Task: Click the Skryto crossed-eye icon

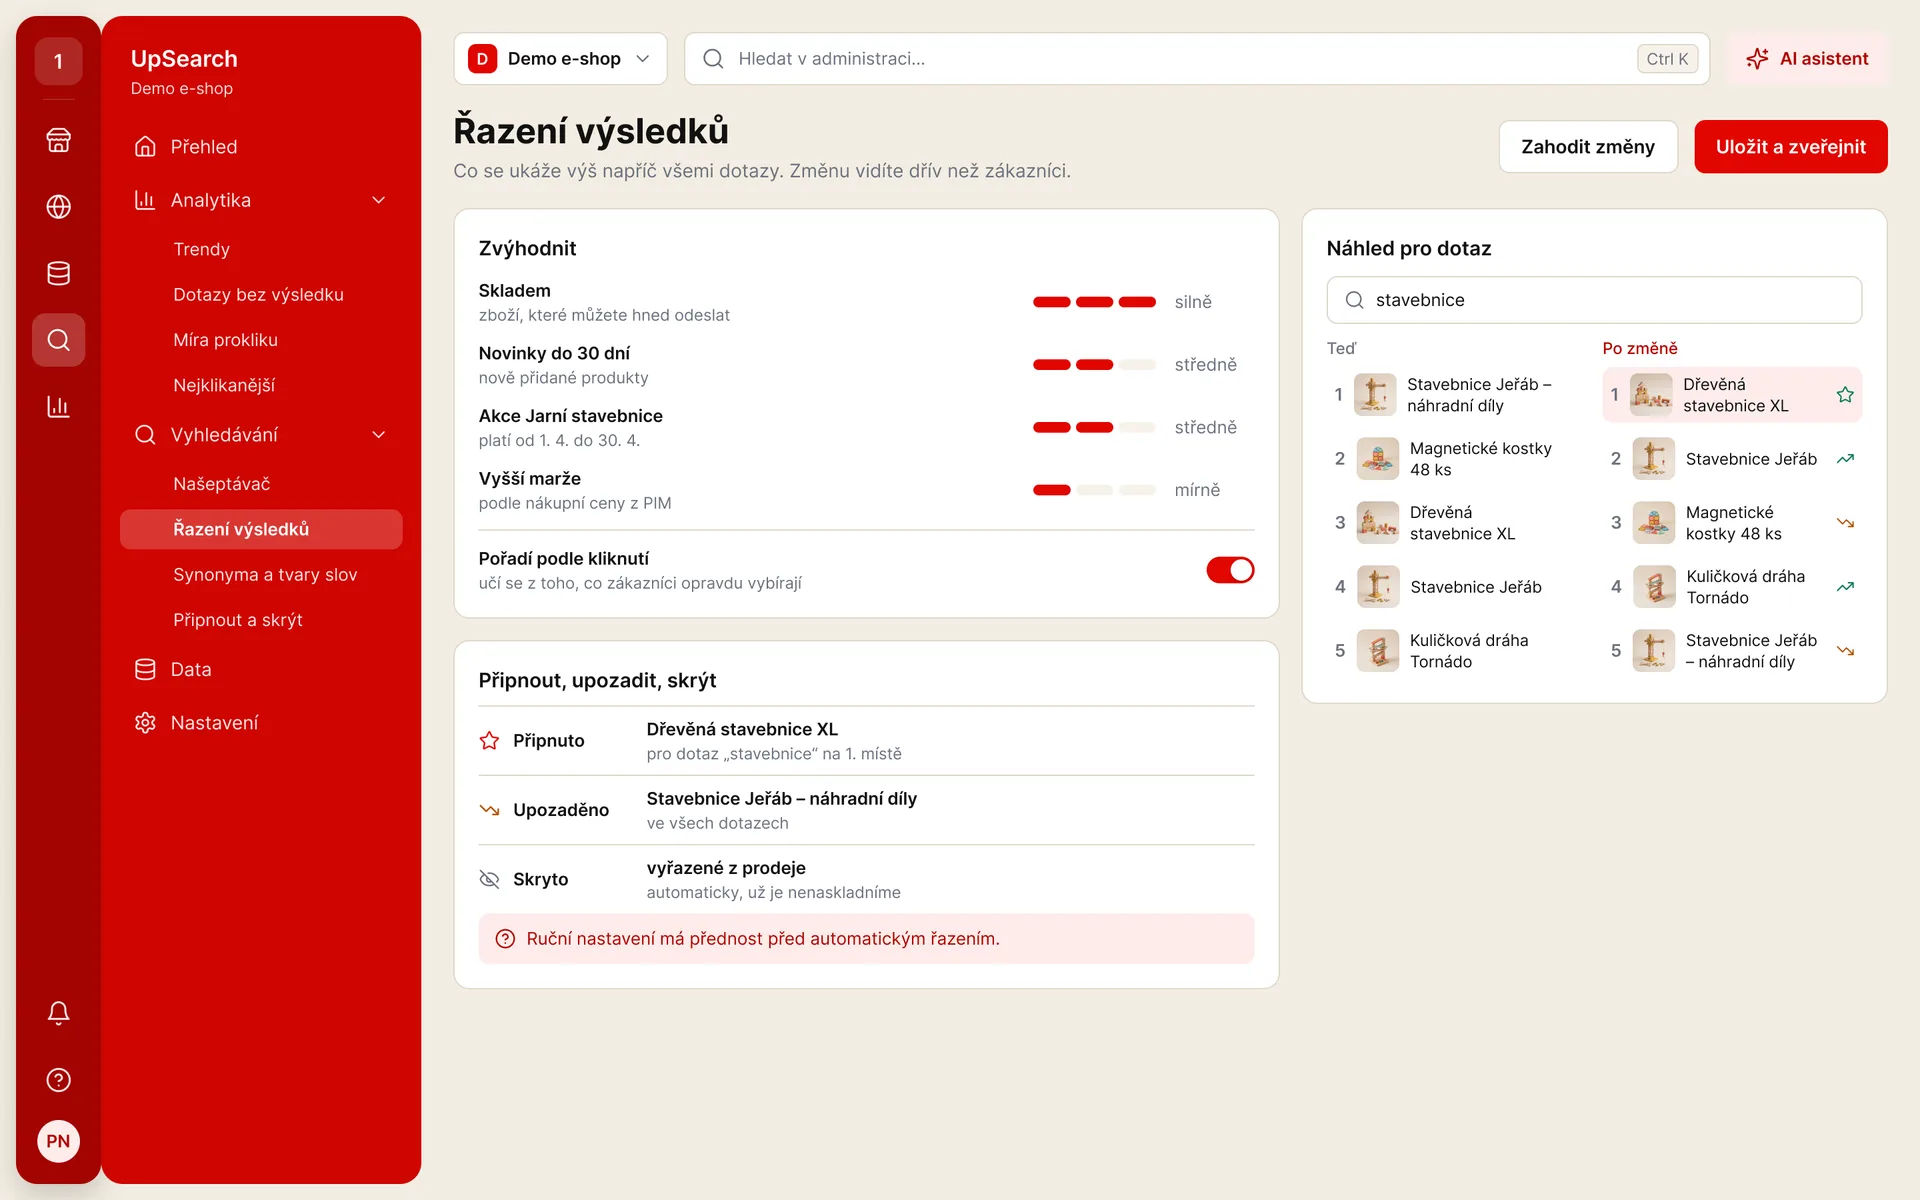Action: click(489, 879)
